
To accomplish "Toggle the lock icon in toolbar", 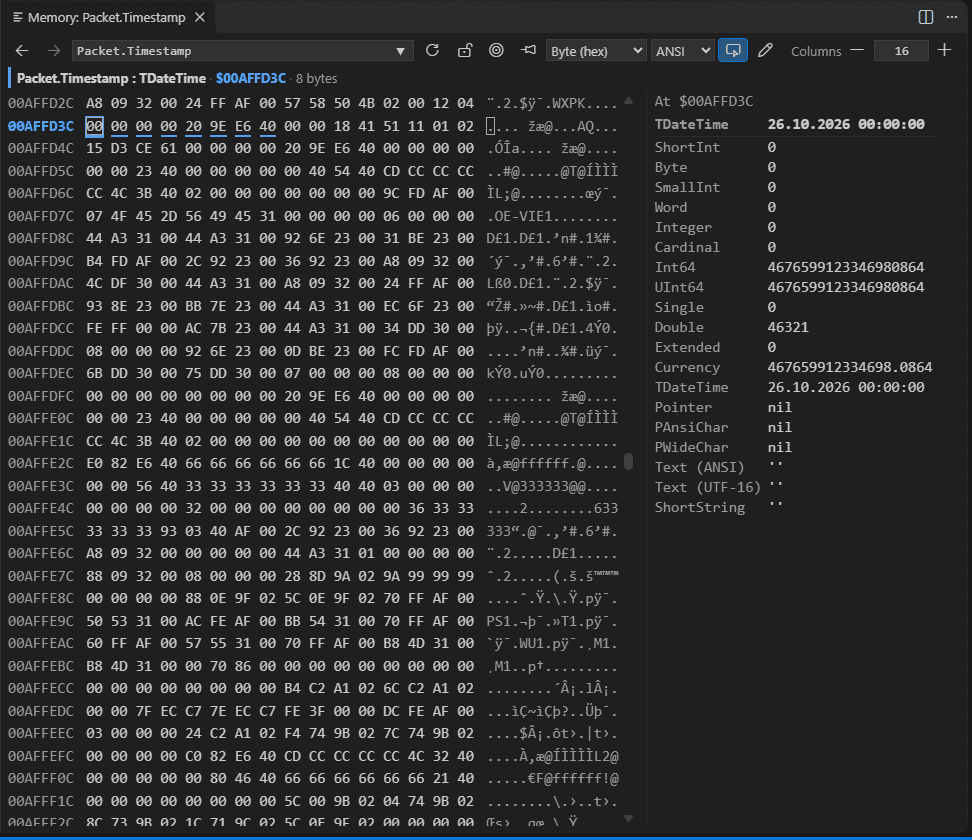I will [465, 51].
